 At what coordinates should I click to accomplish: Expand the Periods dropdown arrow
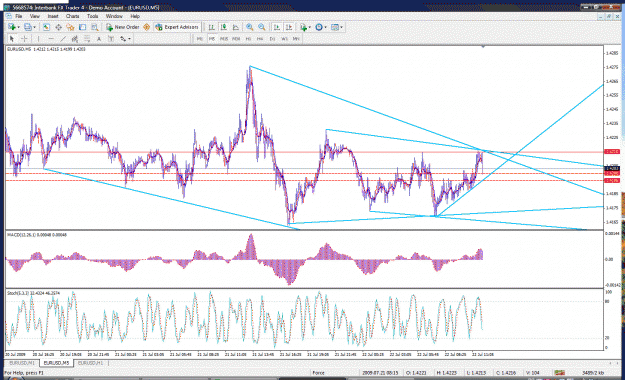pyautogui.click(x=325, y=27)
